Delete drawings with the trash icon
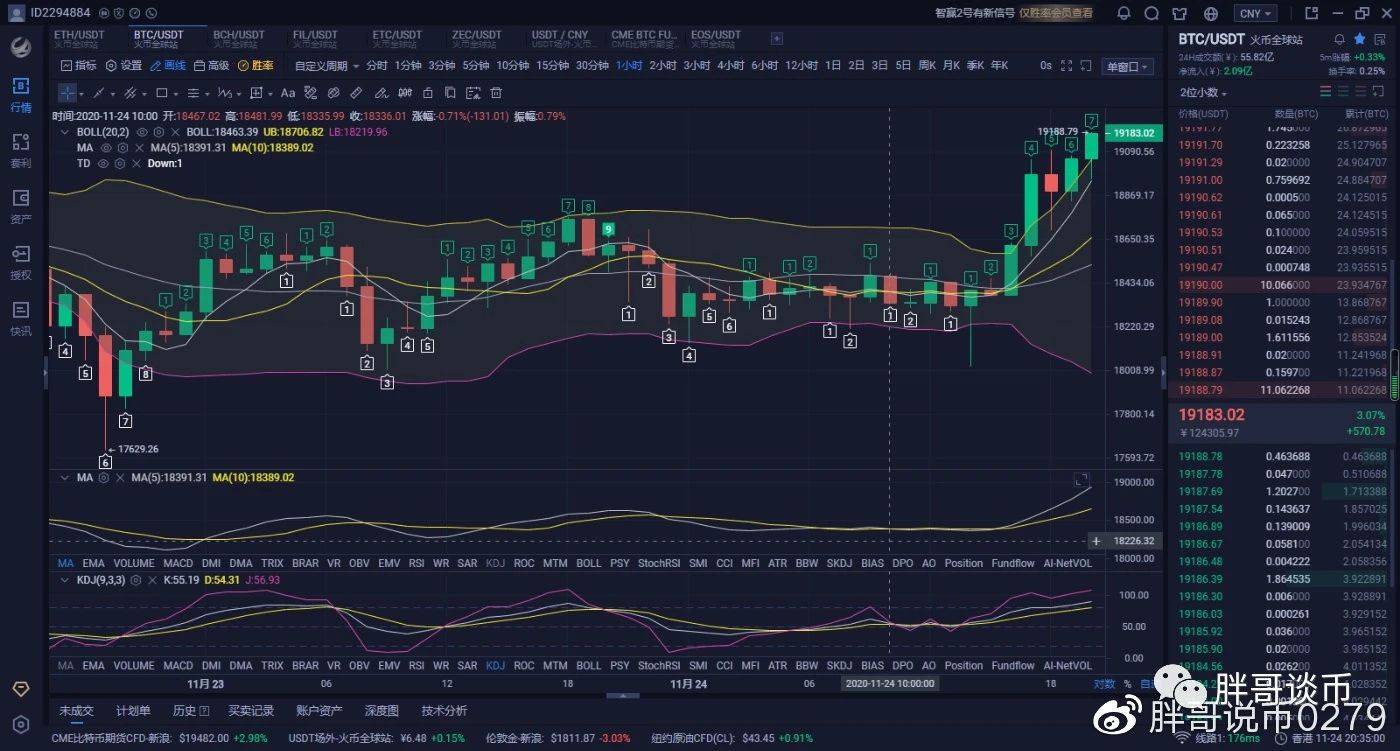Image resolution: width=1400 pixels, height=751 pixels. pos(496,93)
